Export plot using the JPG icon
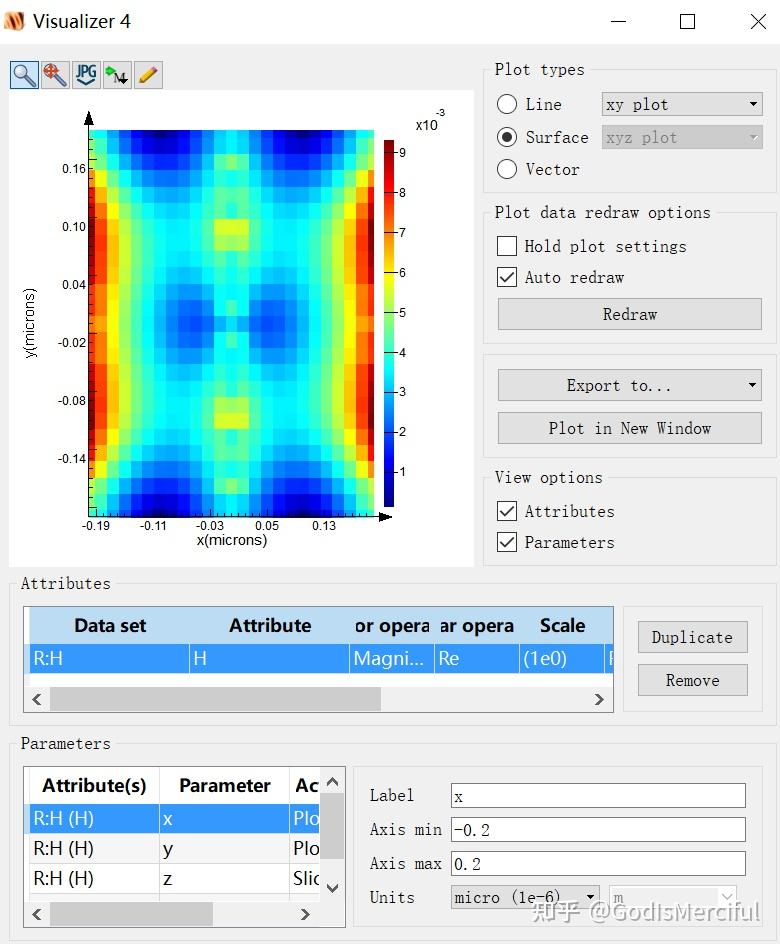 (x=86, y=75)
